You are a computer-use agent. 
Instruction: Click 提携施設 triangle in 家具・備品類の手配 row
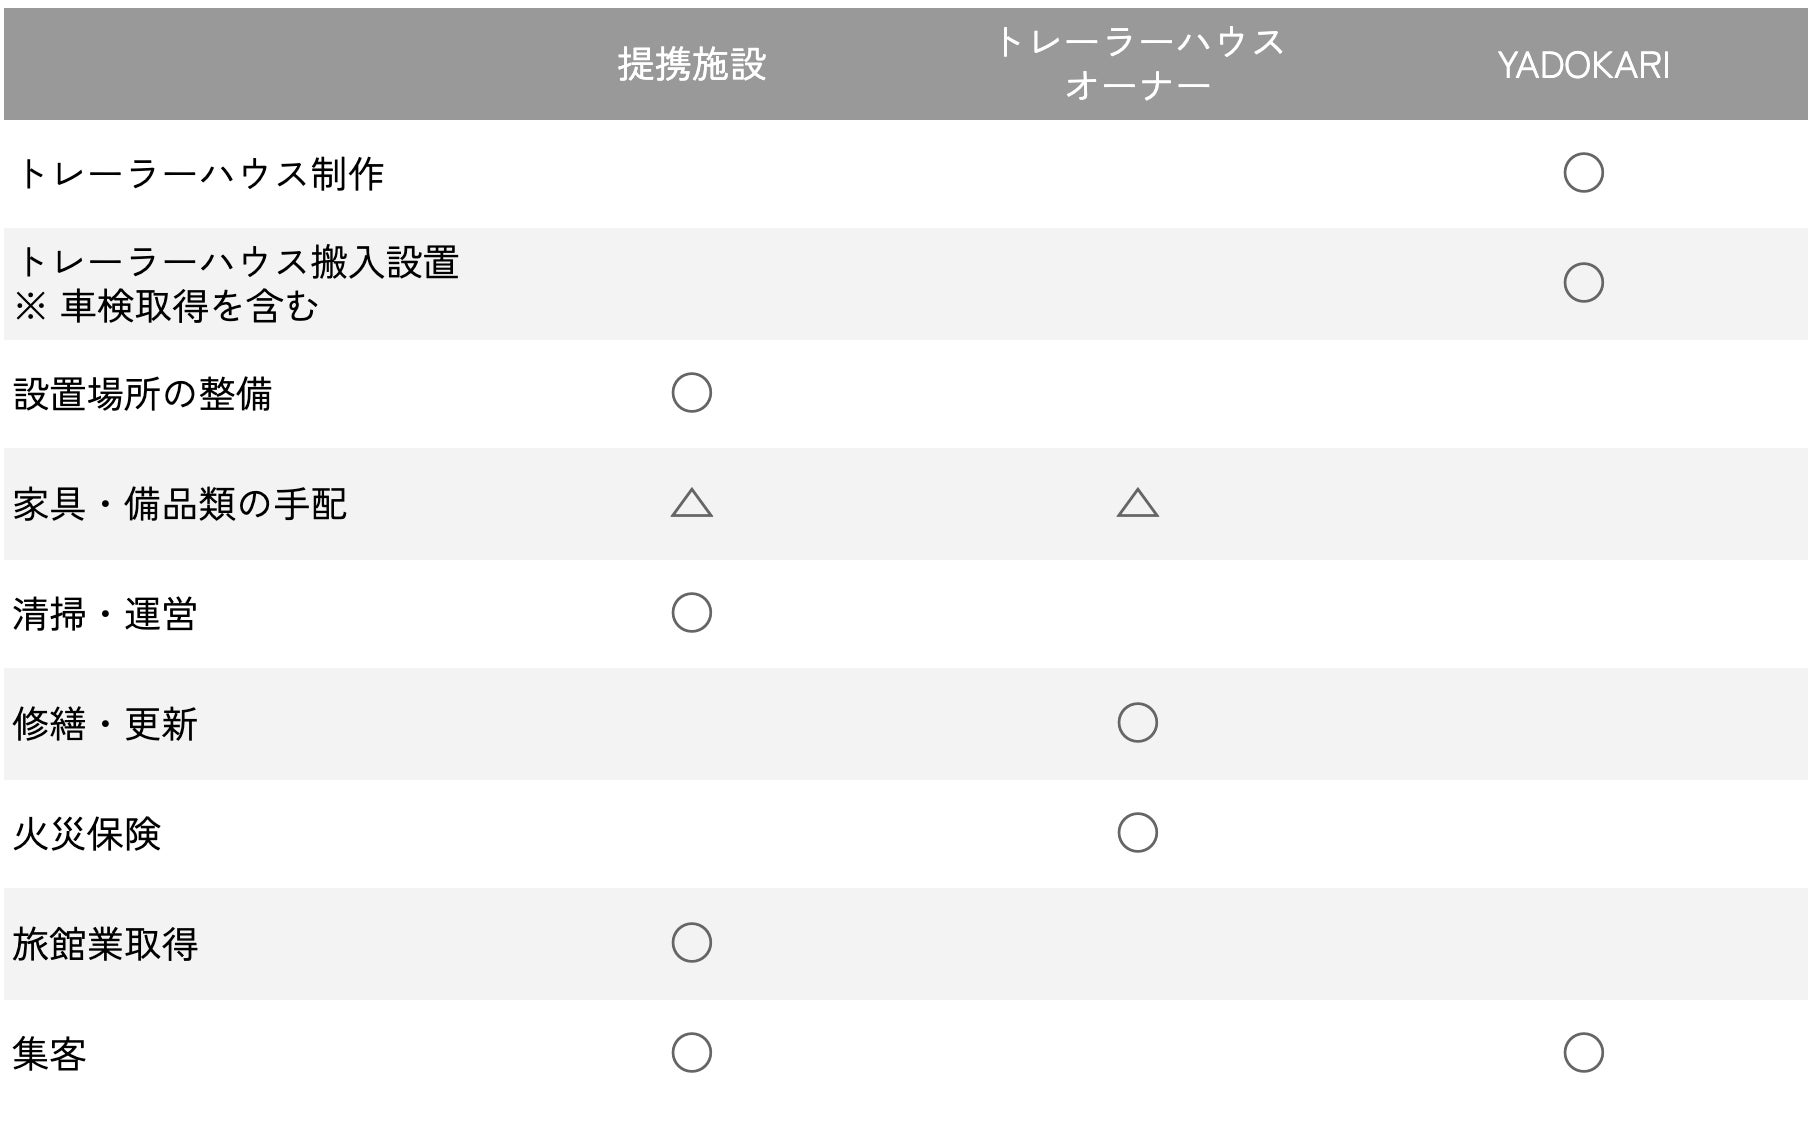(691, 503)
